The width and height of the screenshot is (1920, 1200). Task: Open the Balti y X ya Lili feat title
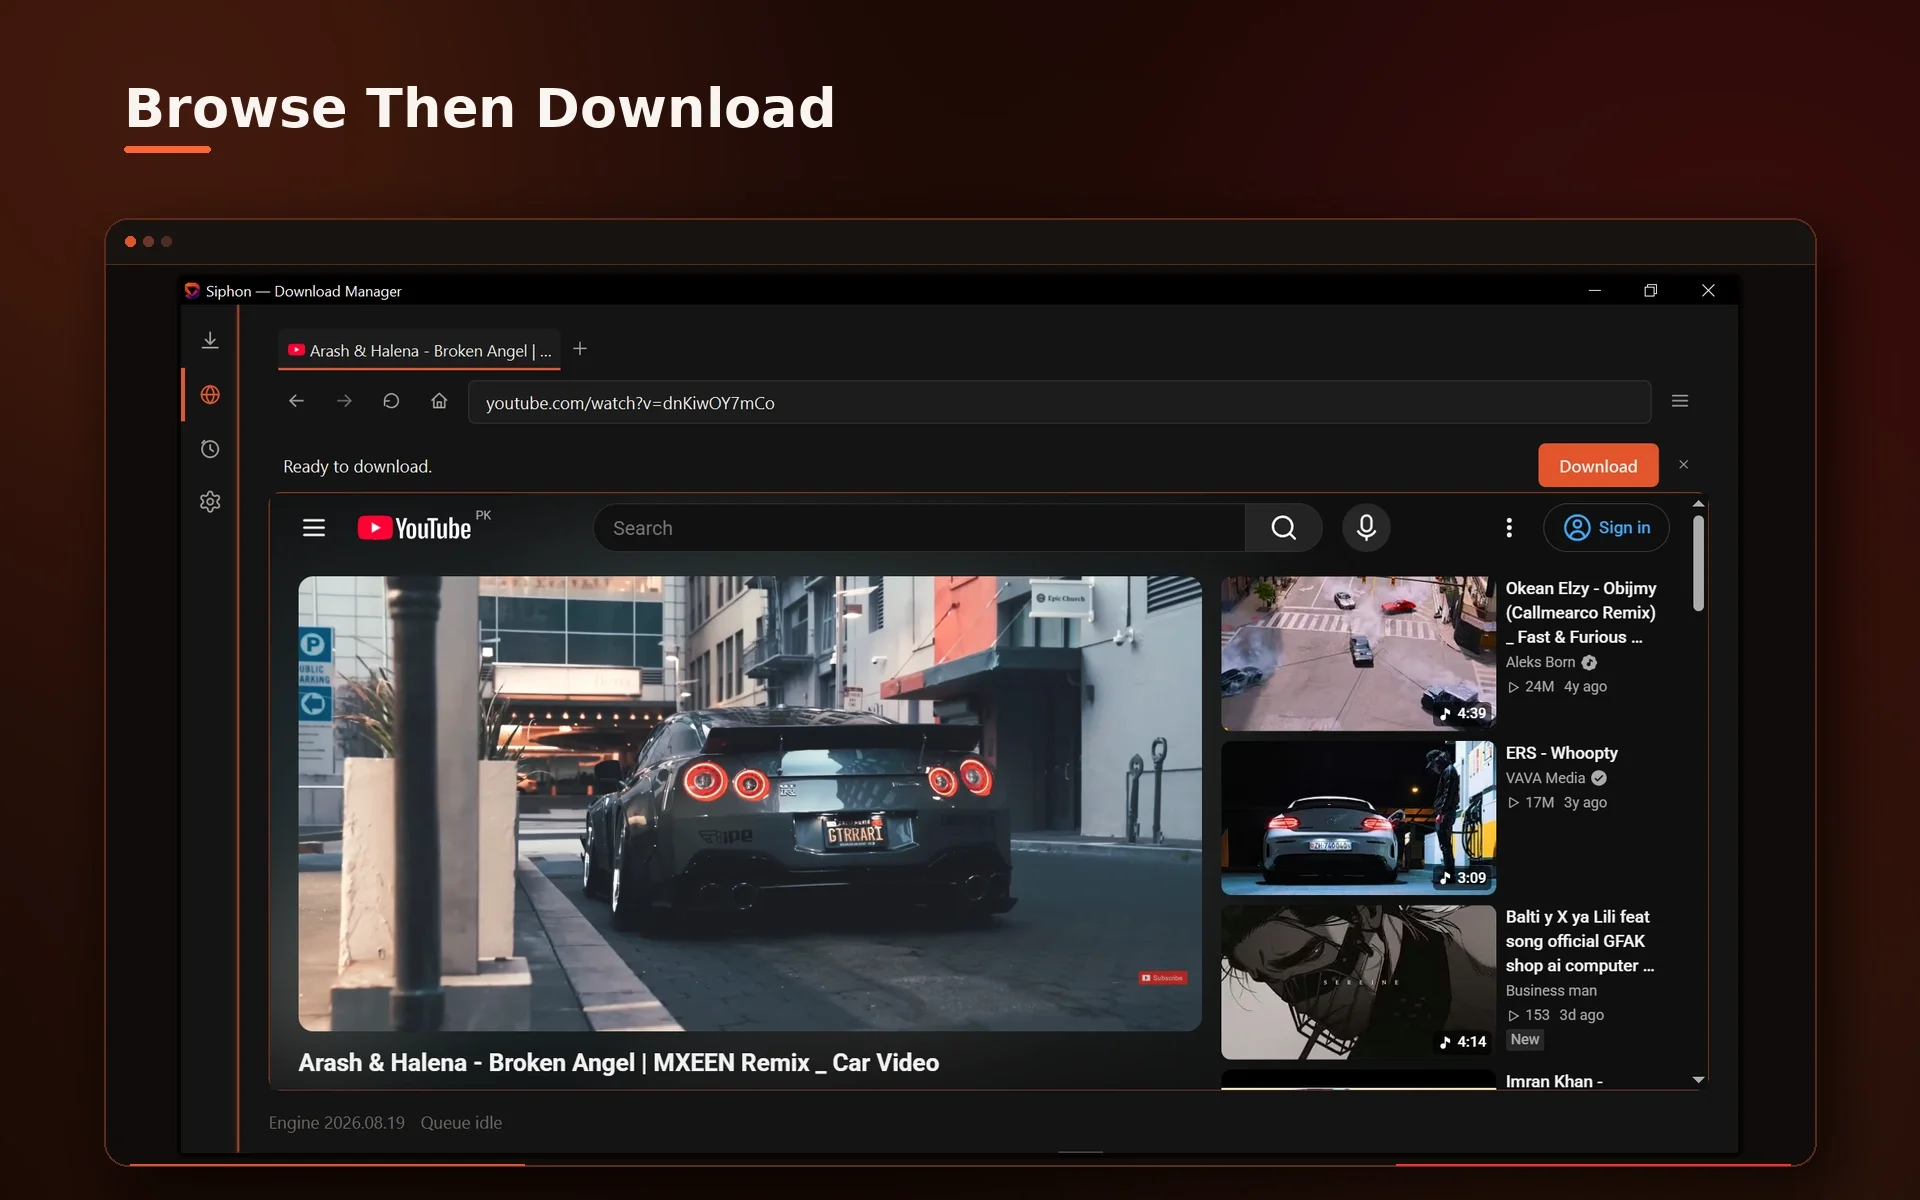coord(1580,941)
